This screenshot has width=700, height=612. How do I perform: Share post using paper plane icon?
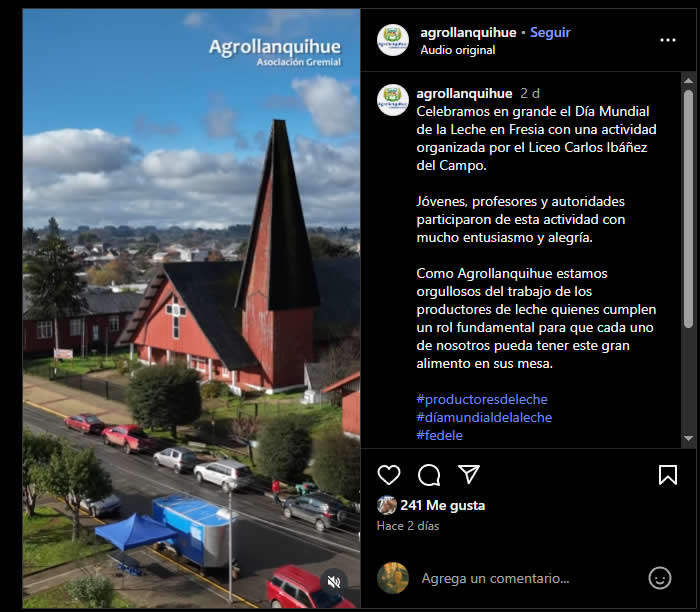pos(469,474)
